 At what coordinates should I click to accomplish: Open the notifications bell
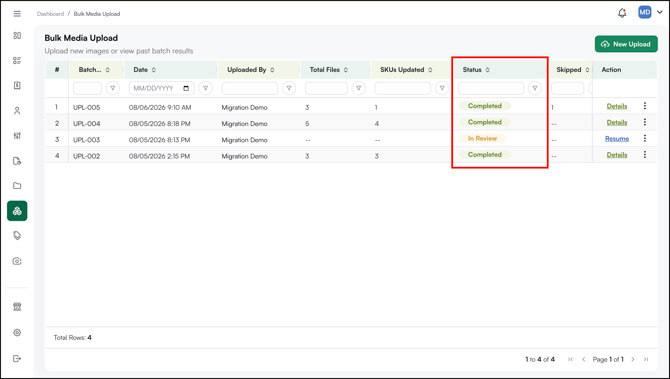coord(622,13)
